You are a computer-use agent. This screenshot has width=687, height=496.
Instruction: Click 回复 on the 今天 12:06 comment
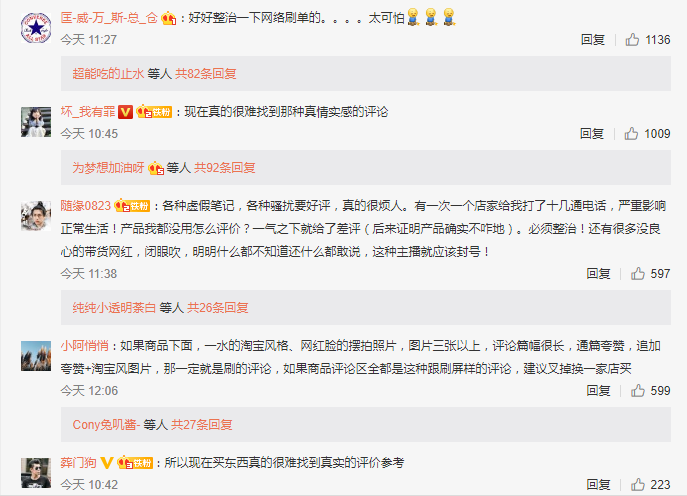click(x=598, y=391)
